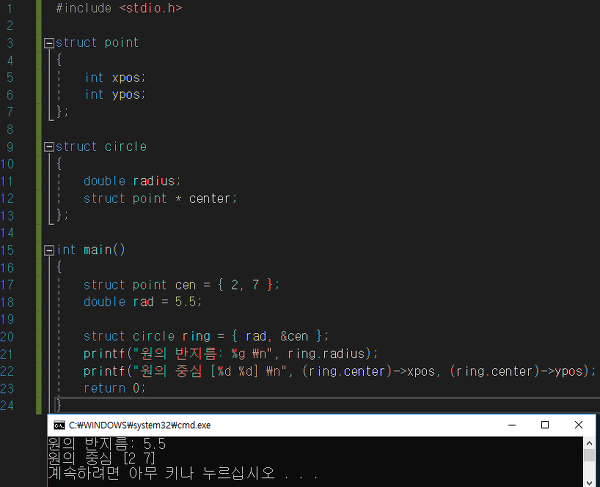600x487 pixels.
Task: Click the console scrollbar down arrow
Action: pyautogui.click(x=589, y=483)
